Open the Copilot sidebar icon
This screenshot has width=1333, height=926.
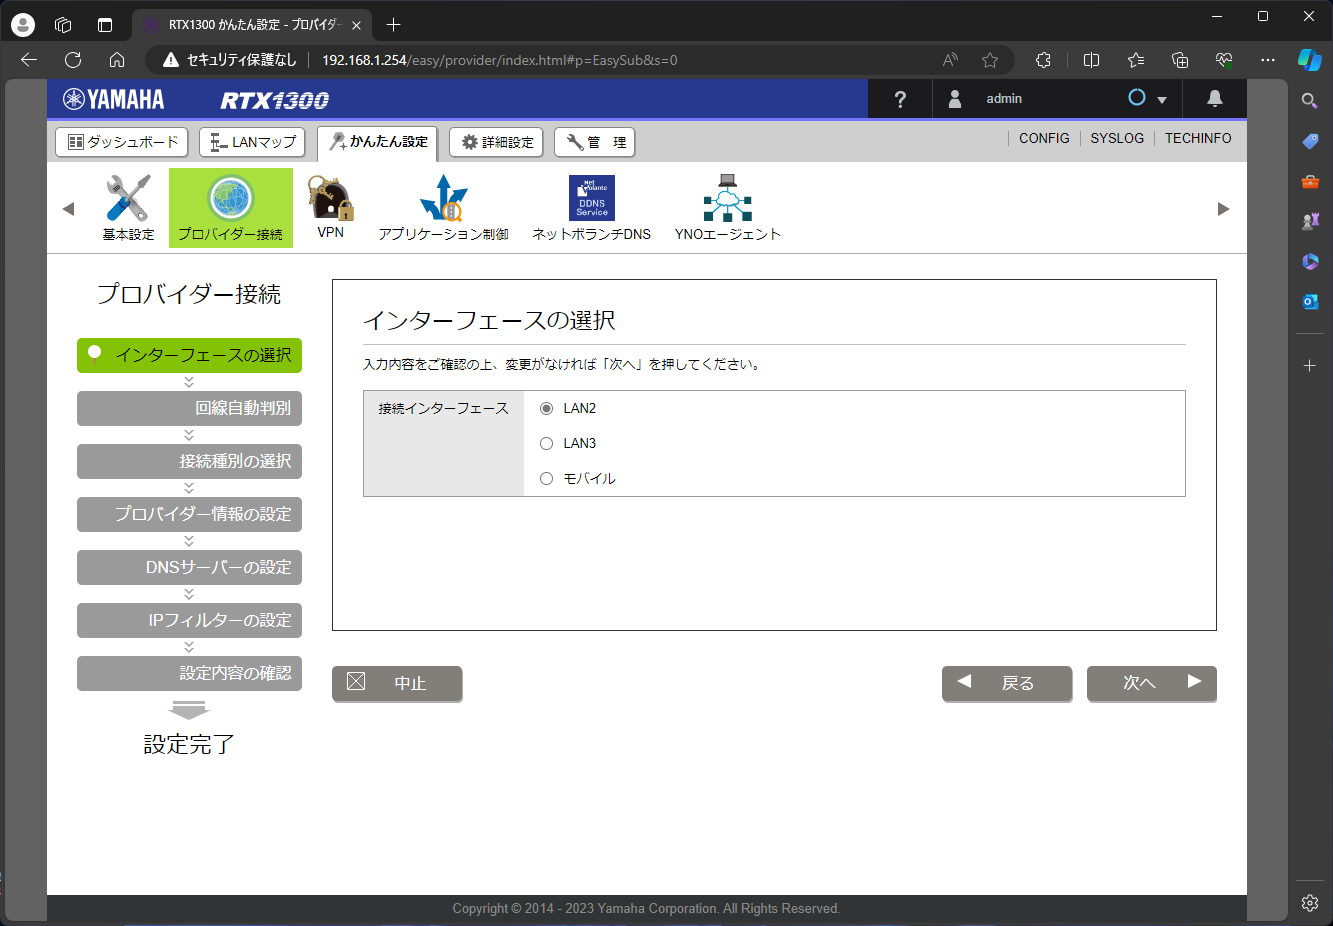click(x=1309, y=59)
